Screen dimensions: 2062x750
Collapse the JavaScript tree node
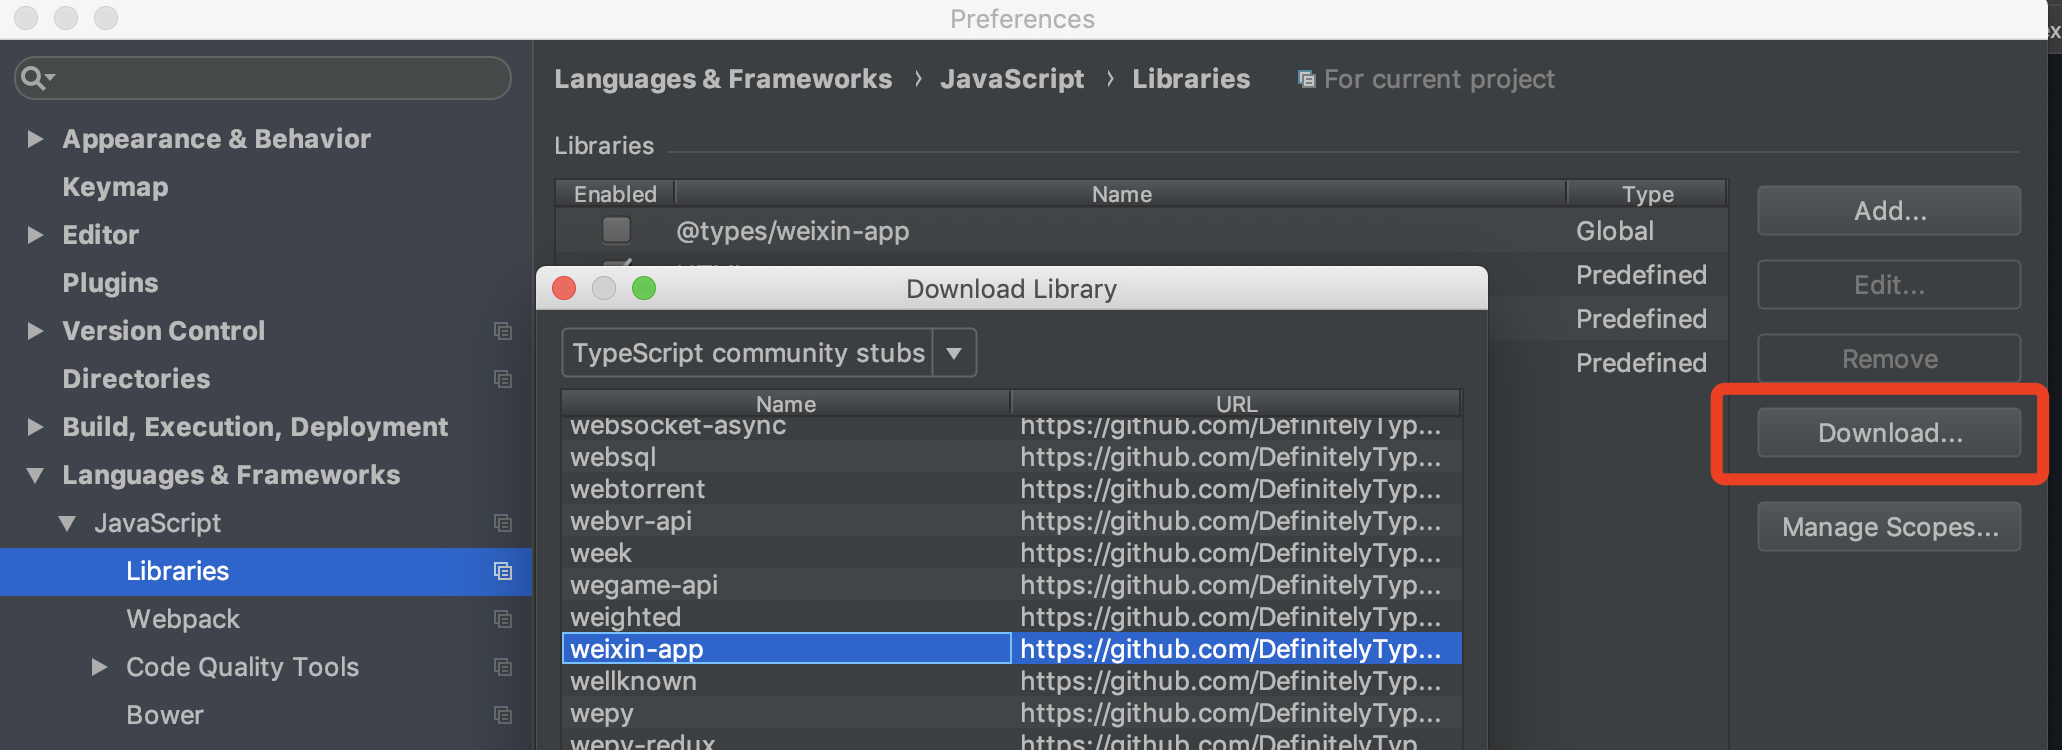(x=67, y=524)
